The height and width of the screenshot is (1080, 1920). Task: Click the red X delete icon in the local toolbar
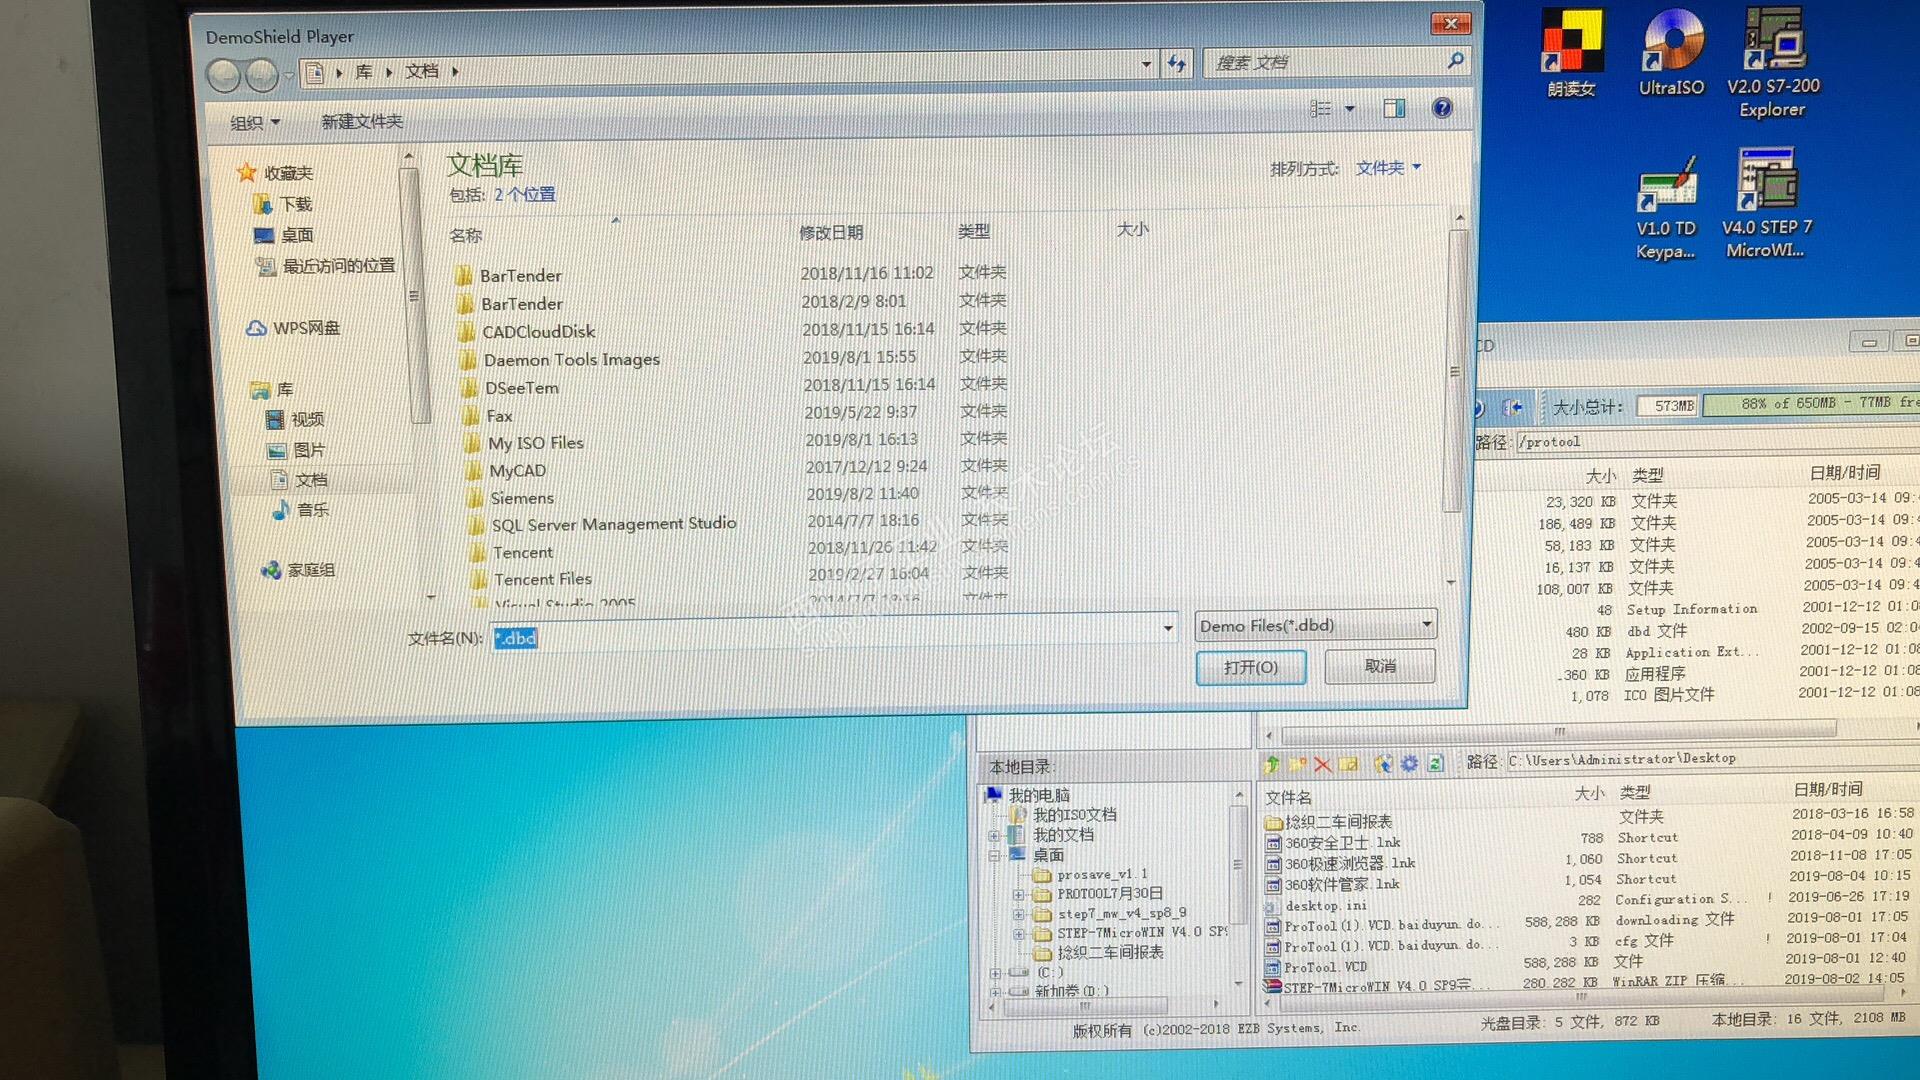pyautogui.click(x=1322, y=765)
